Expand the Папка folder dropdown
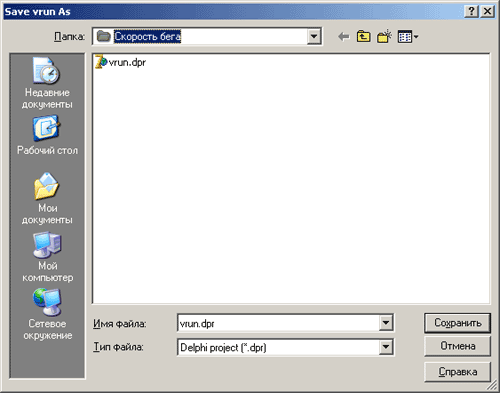Image resolution: width=500 pixels, height=393 pixels. (314, 36)
